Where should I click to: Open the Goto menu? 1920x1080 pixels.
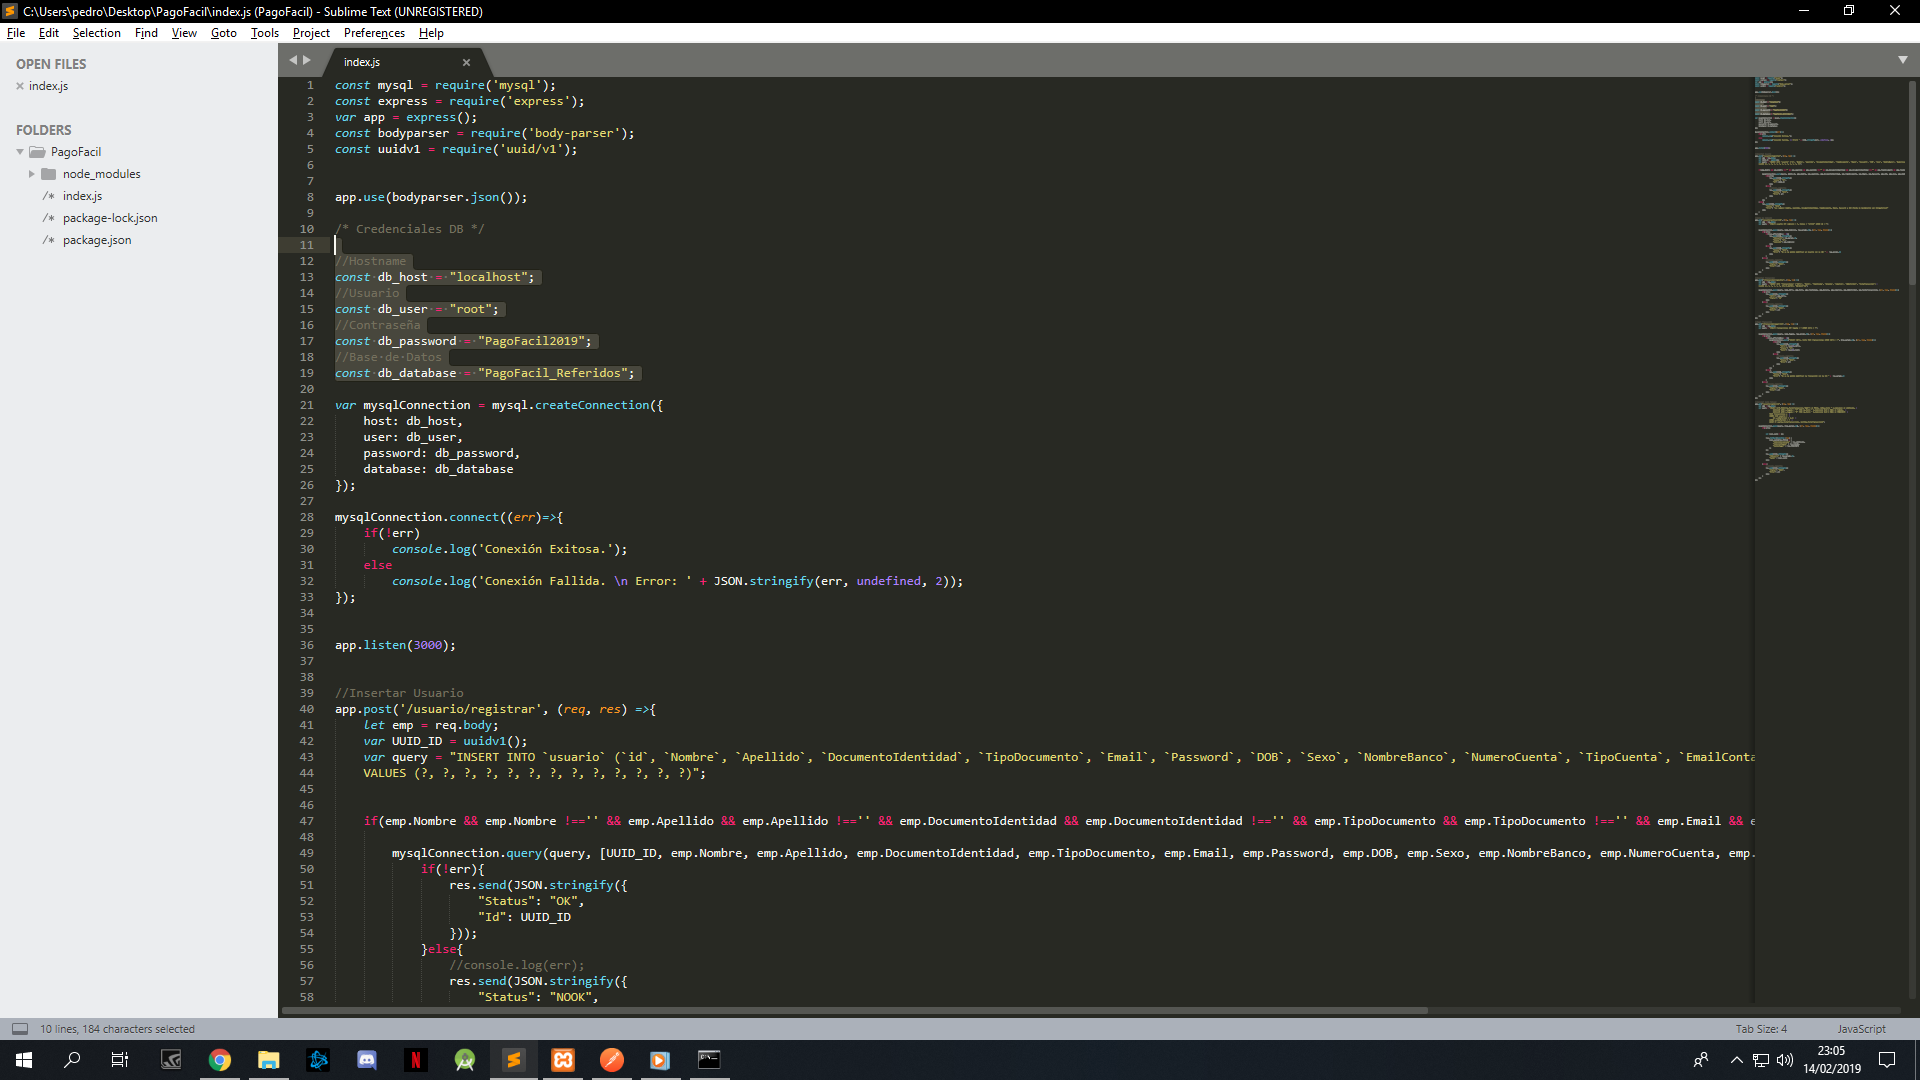click(223, 33)
